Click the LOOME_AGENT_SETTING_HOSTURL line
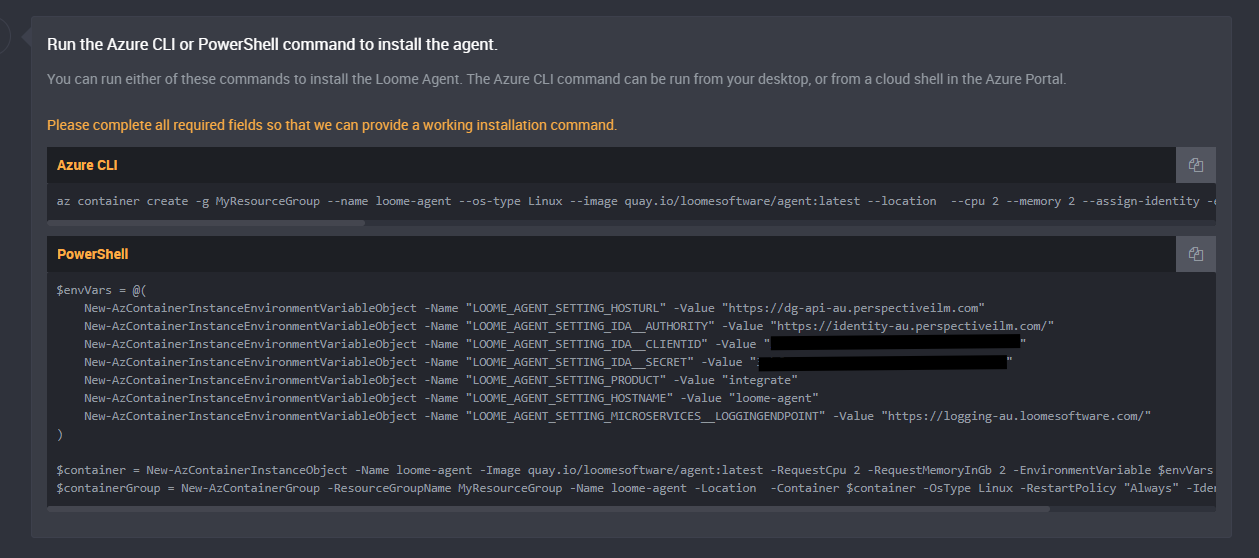Image resolution: width=1259 pixels, height=558 pixels. click(535, 308)
